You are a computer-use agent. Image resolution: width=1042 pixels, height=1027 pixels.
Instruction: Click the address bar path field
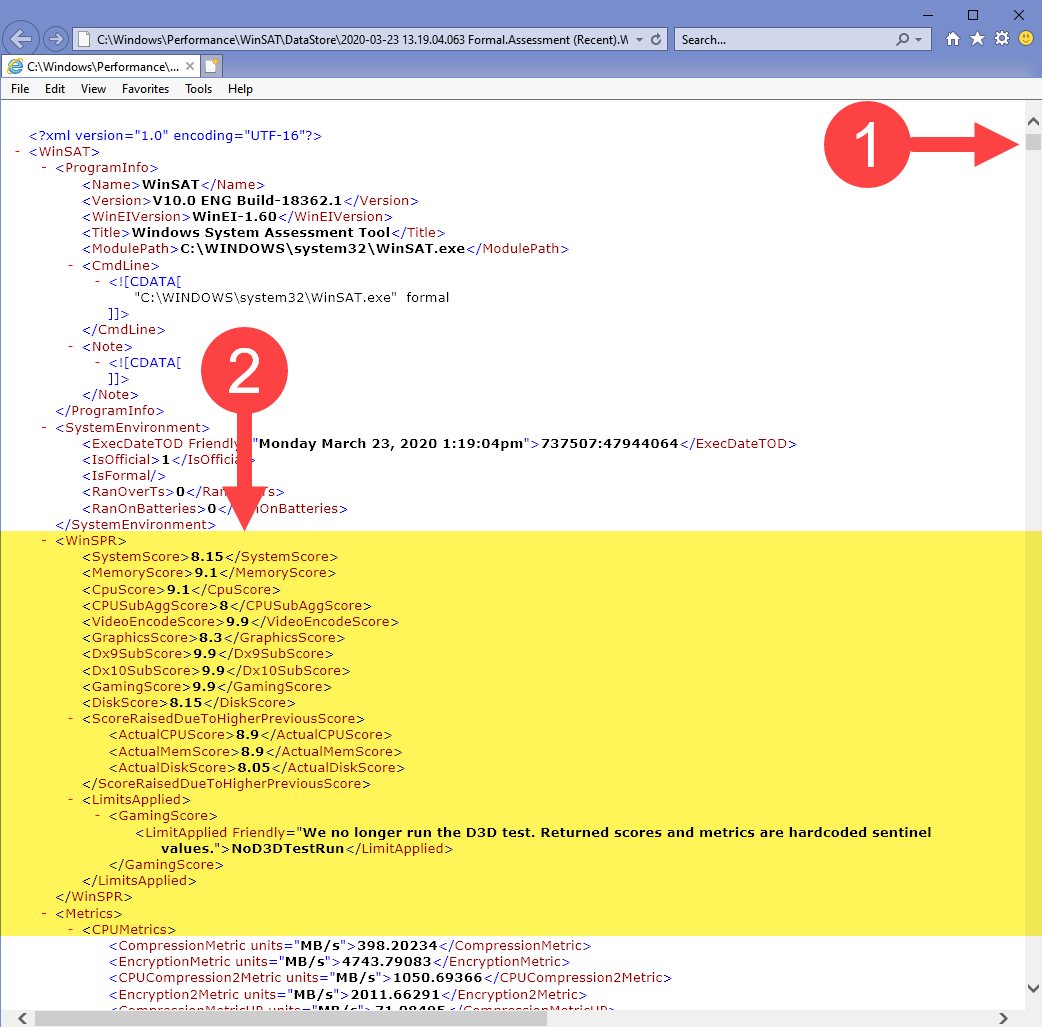362,40
